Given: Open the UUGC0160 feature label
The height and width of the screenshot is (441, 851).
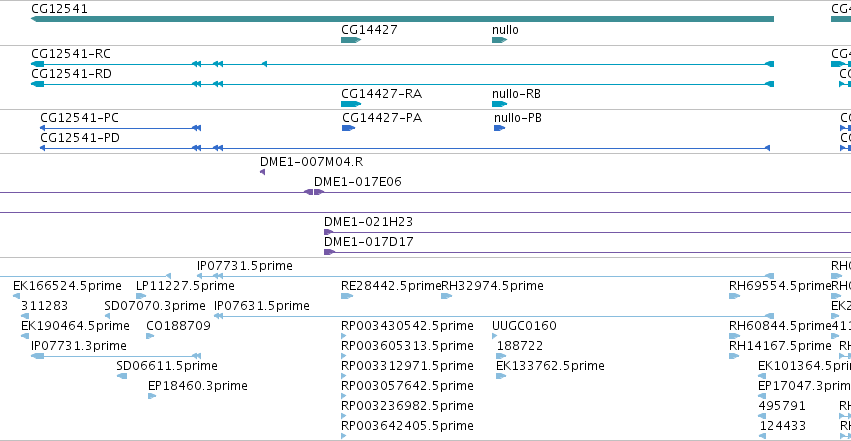Looking at the screenshot, I should click(524, 326).
